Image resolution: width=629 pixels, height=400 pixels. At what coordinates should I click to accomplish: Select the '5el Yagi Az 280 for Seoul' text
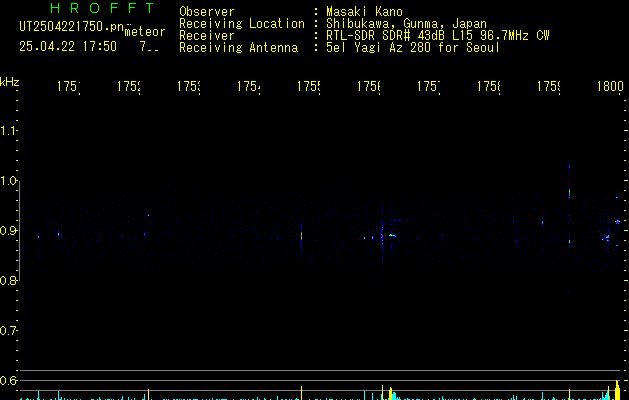(x=413, y=48)
